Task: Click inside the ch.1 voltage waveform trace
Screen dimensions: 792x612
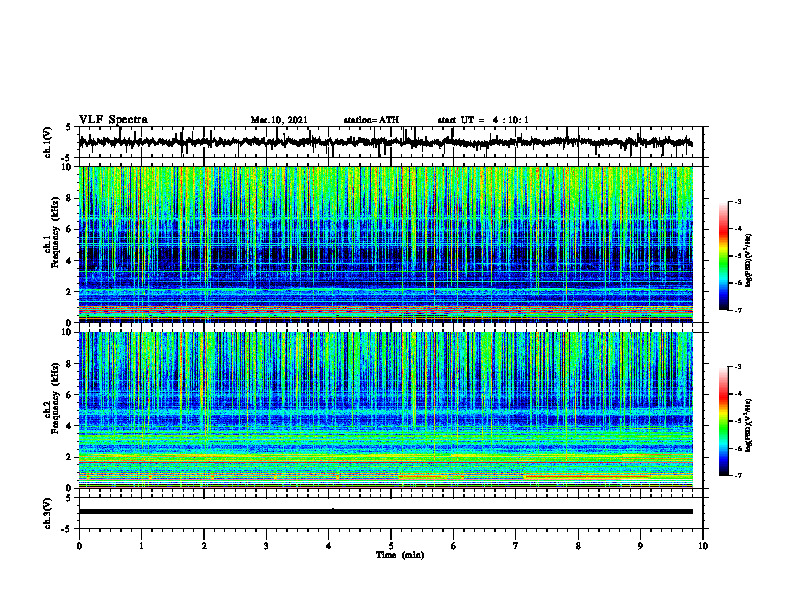Action: click(x=385, y=142)
